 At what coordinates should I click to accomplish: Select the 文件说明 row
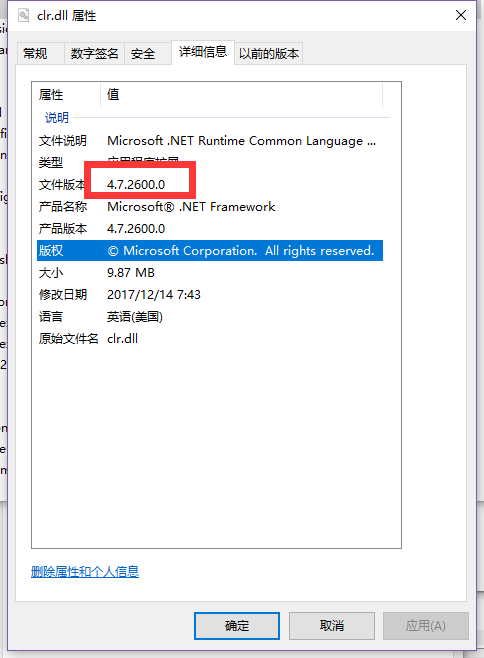point(210,141)
